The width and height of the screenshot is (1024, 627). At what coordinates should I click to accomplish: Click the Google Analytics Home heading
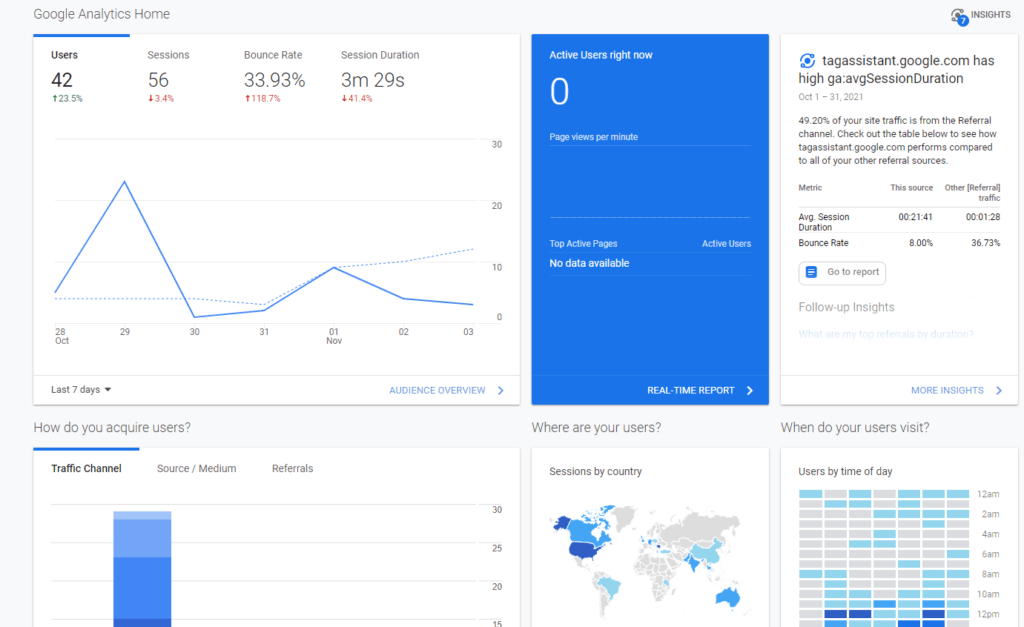101,14
